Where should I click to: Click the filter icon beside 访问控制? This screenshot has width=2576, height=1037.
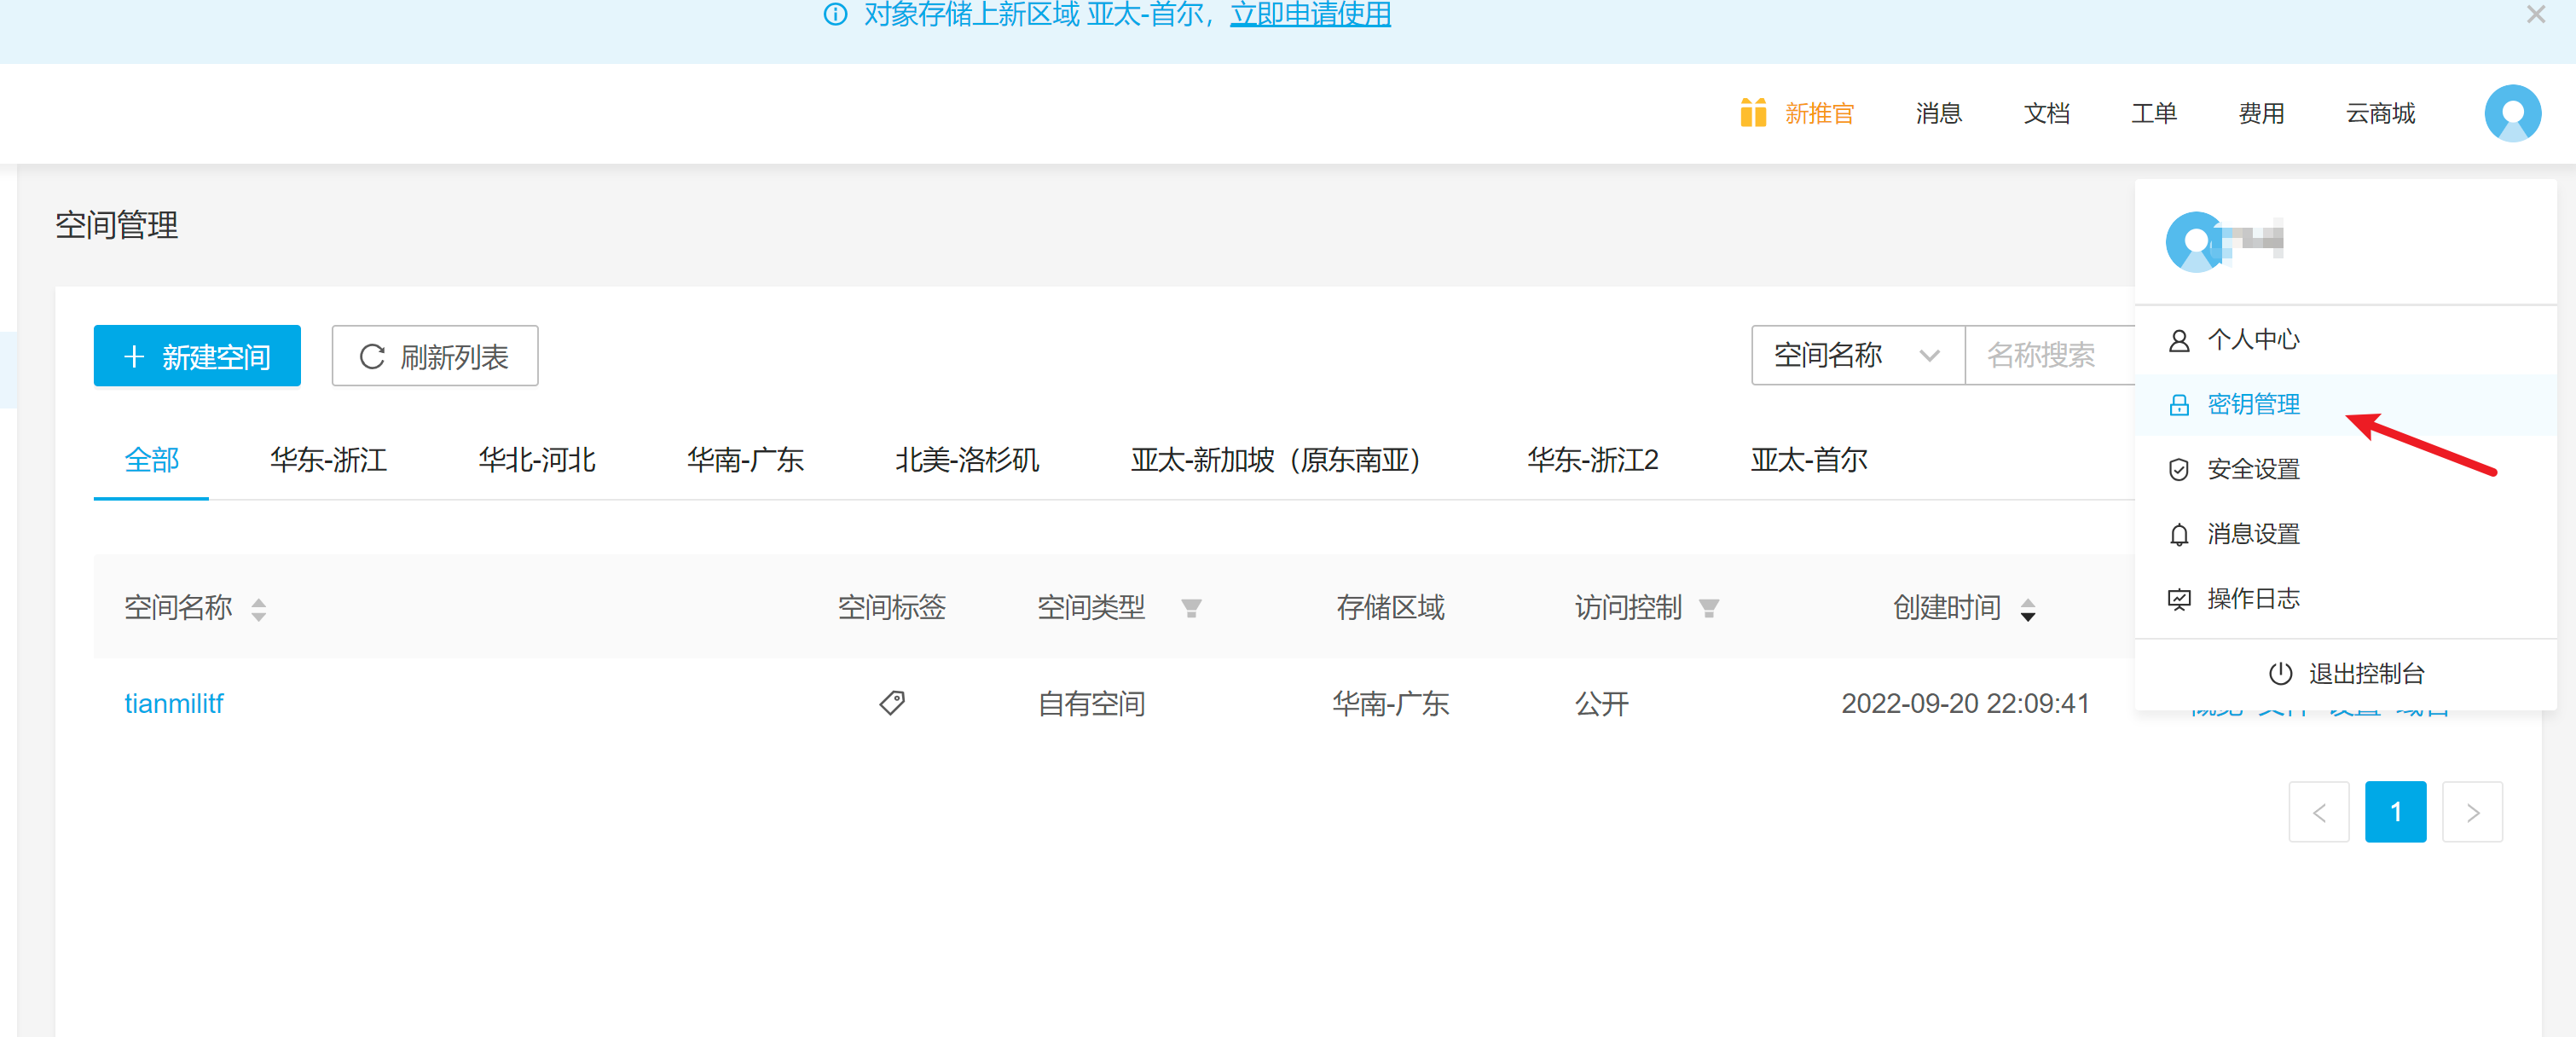(x=1709, y=608)
